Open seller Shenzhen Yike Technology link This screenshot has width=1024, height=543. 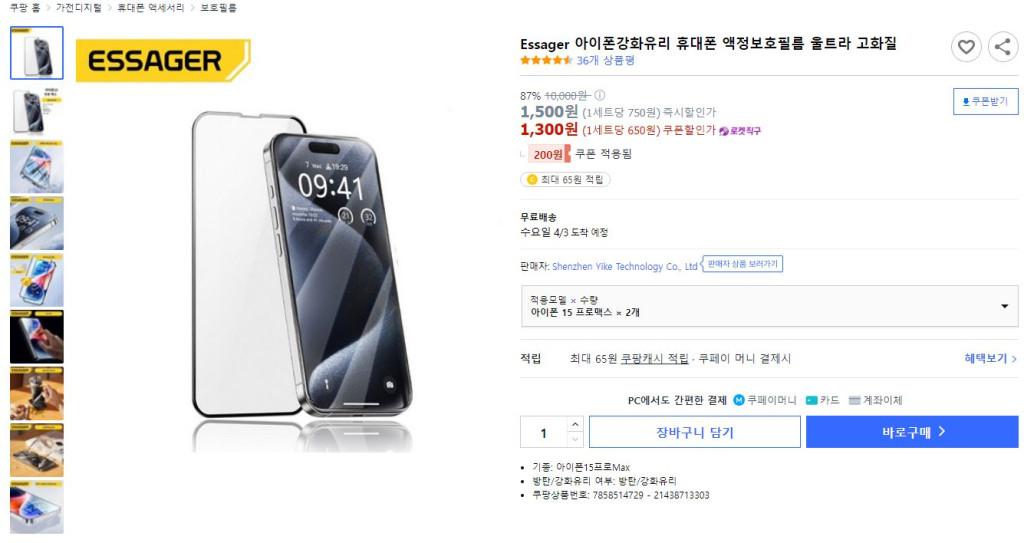point(624,267)
